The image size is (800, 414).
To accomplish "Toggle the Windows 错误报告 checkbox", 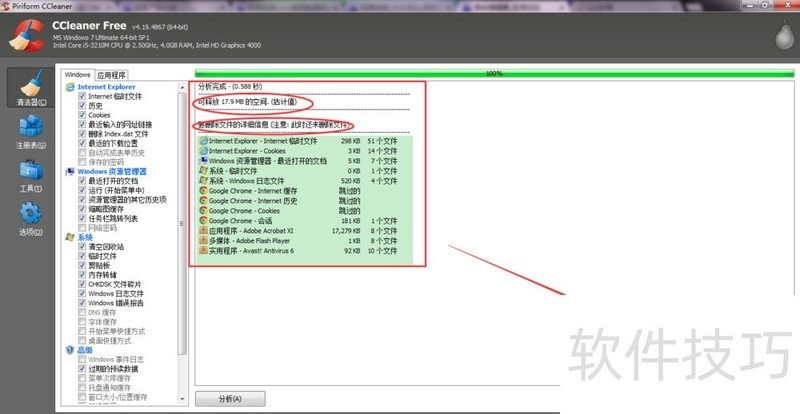I will point(82,303).
